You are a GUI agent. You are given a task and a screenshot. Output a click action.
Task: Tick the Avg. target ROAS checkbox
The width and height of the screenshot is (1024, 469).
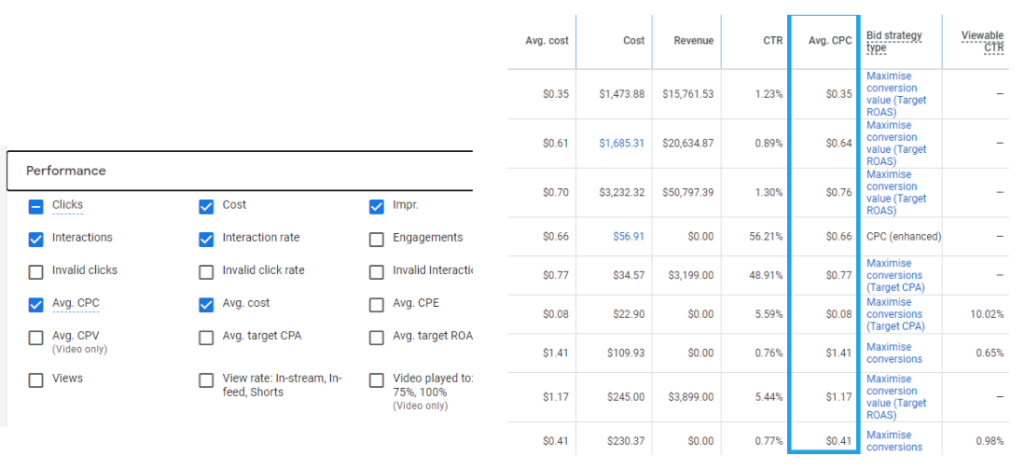(x=376, y=338)
